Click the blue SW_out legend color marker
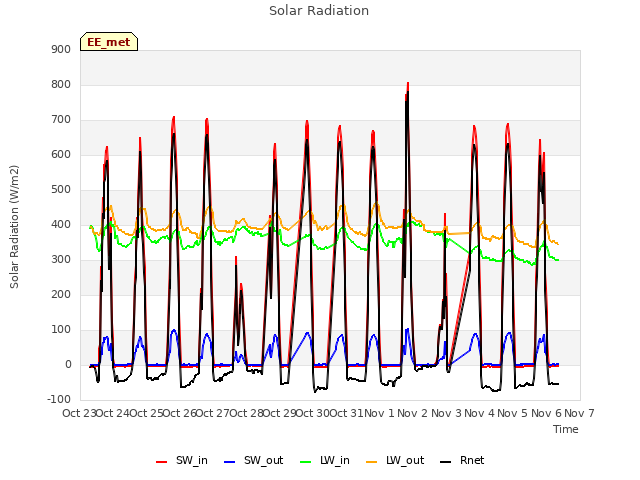The width and height of the screenshot is (640, 480). tap(230, 462)
